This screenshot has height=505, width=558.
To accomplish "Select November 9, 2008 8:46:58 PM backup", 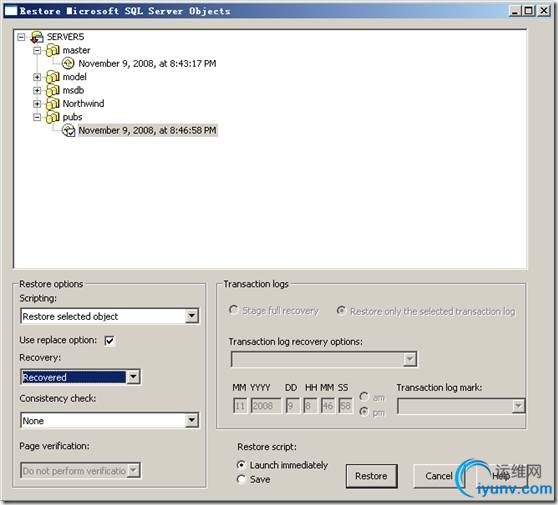I will coord(147,130).
